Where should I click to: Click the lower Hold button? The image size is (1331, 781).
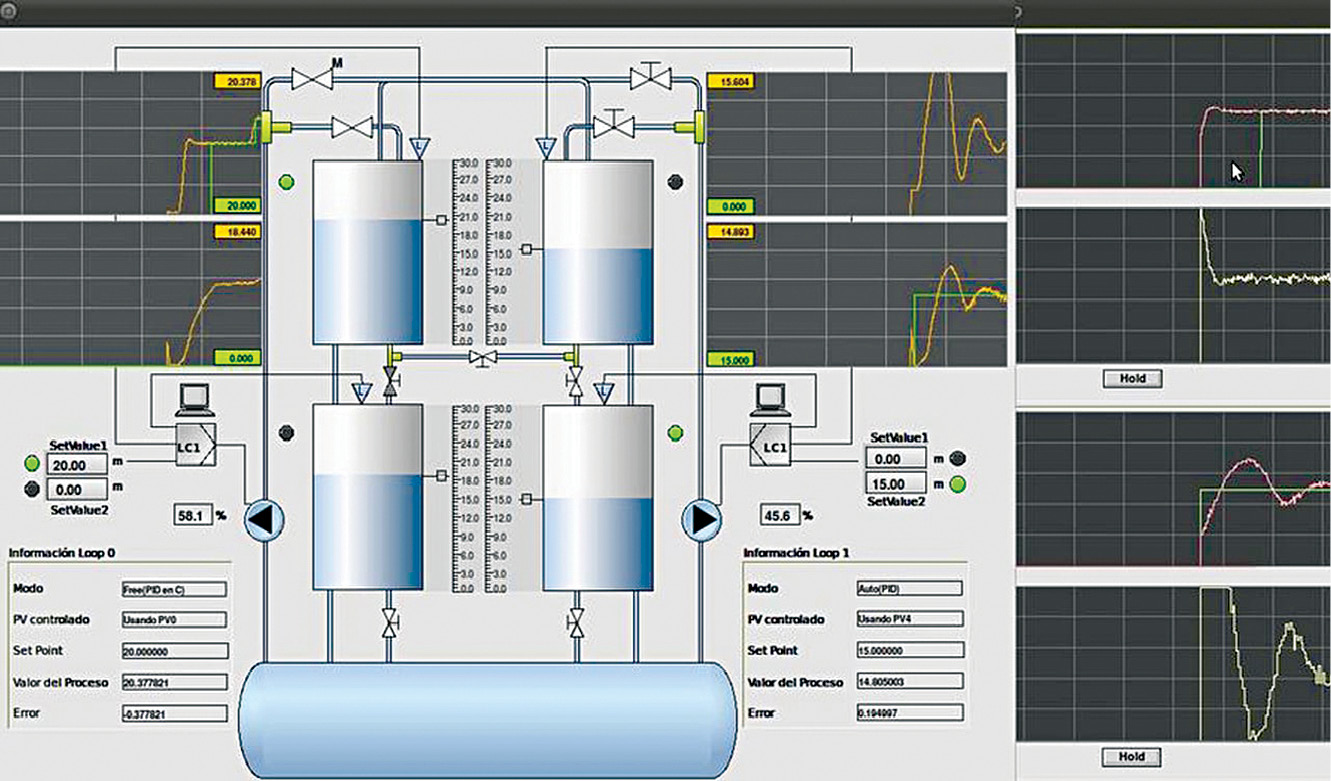(x=1131, y=756)
